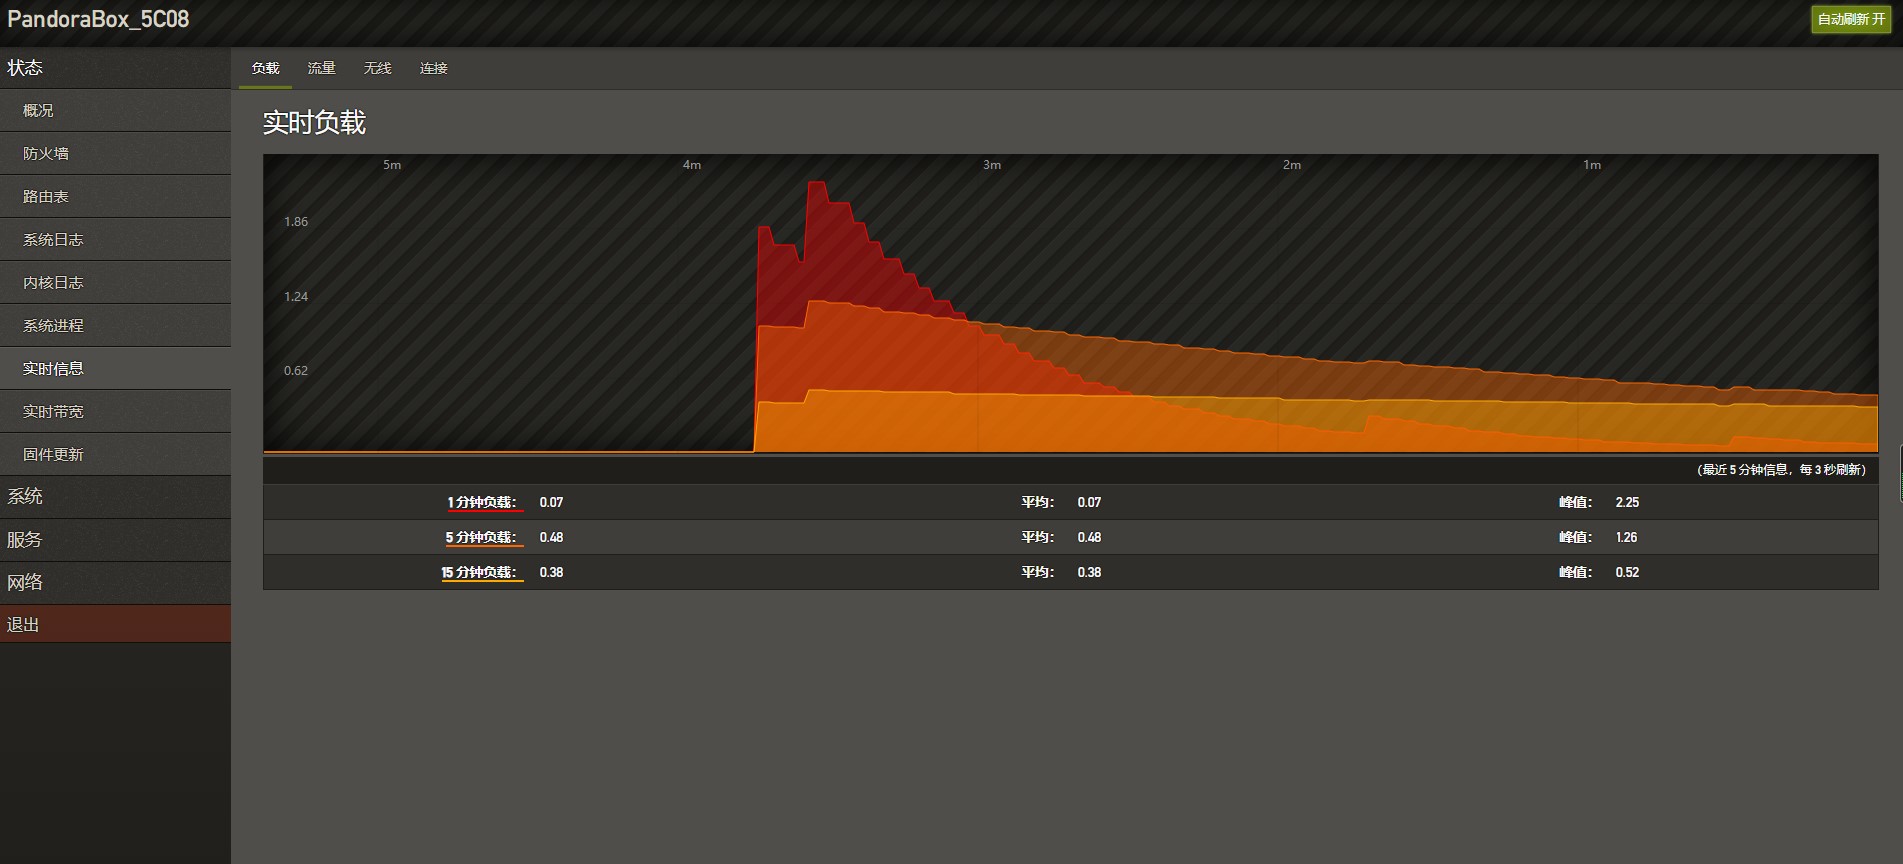
Task: Open the 无线 wireless tab
Action: click(x=377, y=68)
